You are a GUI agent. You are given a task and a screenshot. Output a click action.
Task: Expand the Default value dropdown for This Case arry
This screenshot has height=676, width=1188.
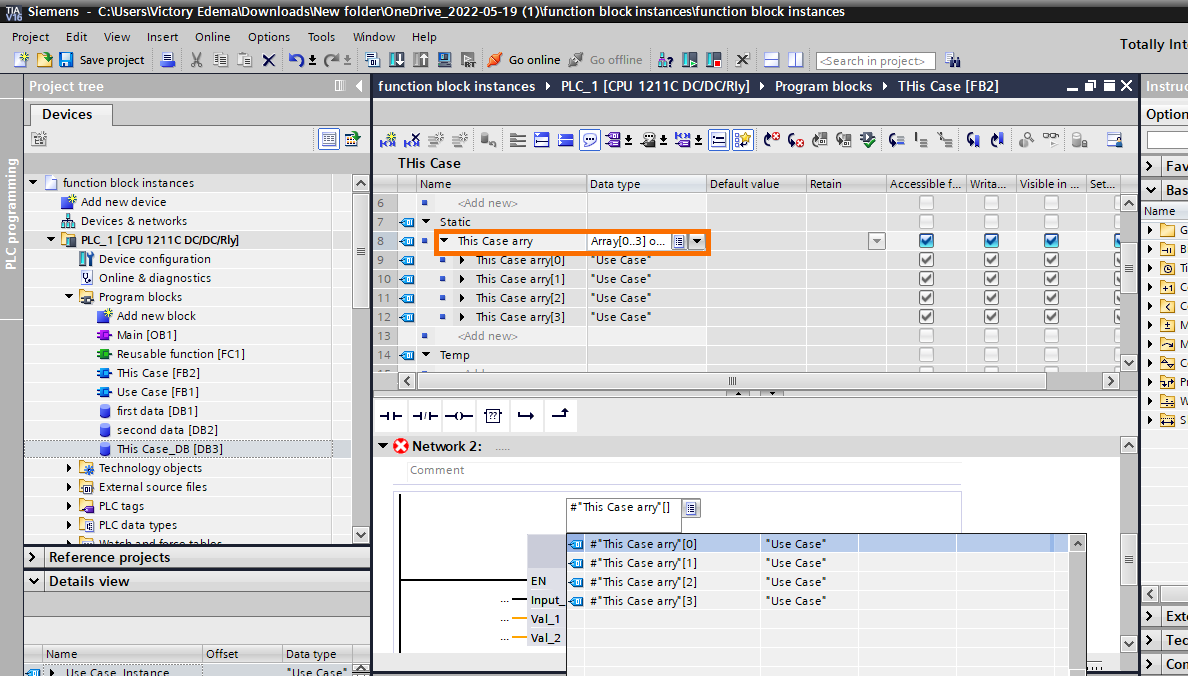click(x=877, y=240)
